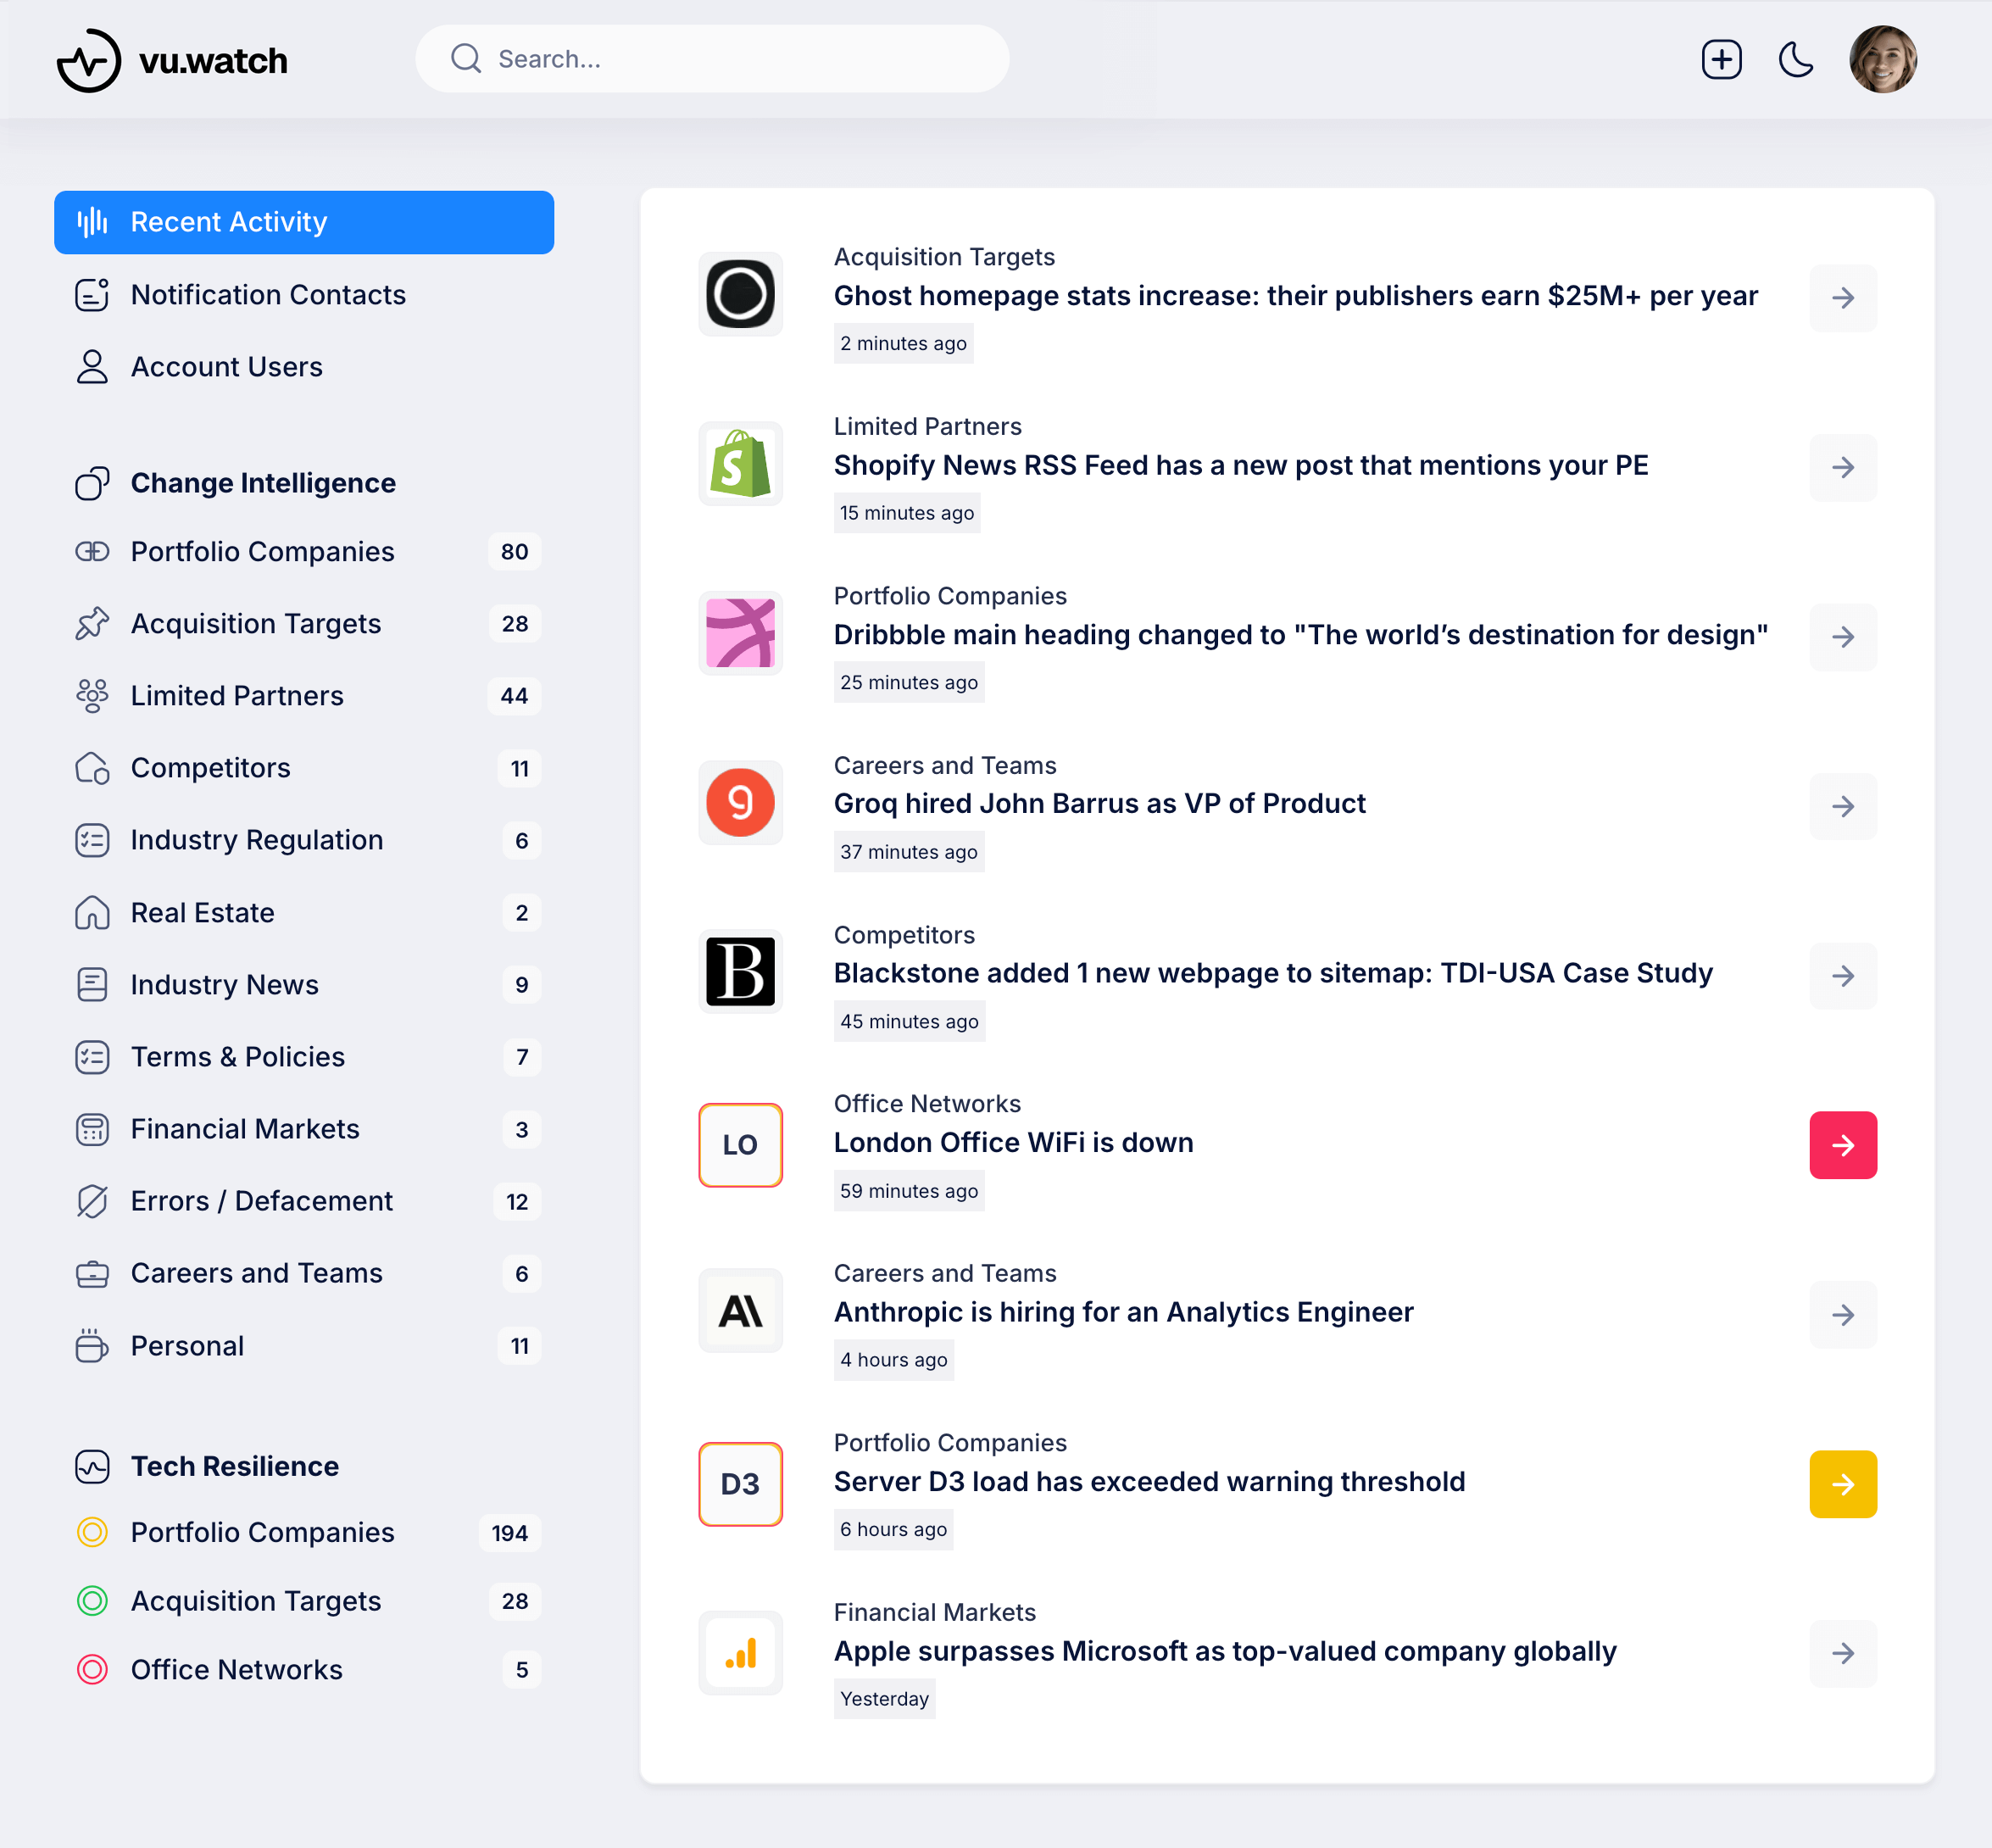Click the Blackstone logo in the feed
The height and width of the screenshot is (1848, 1992).
740,973
